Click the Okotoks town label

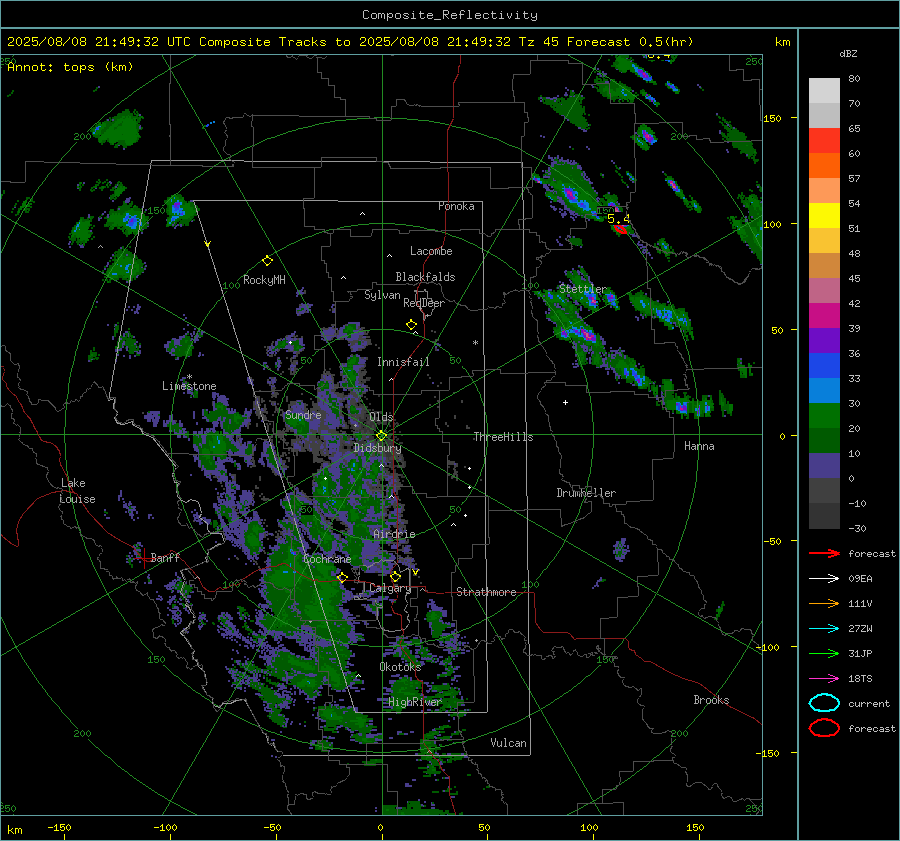[x=400, y=666]
